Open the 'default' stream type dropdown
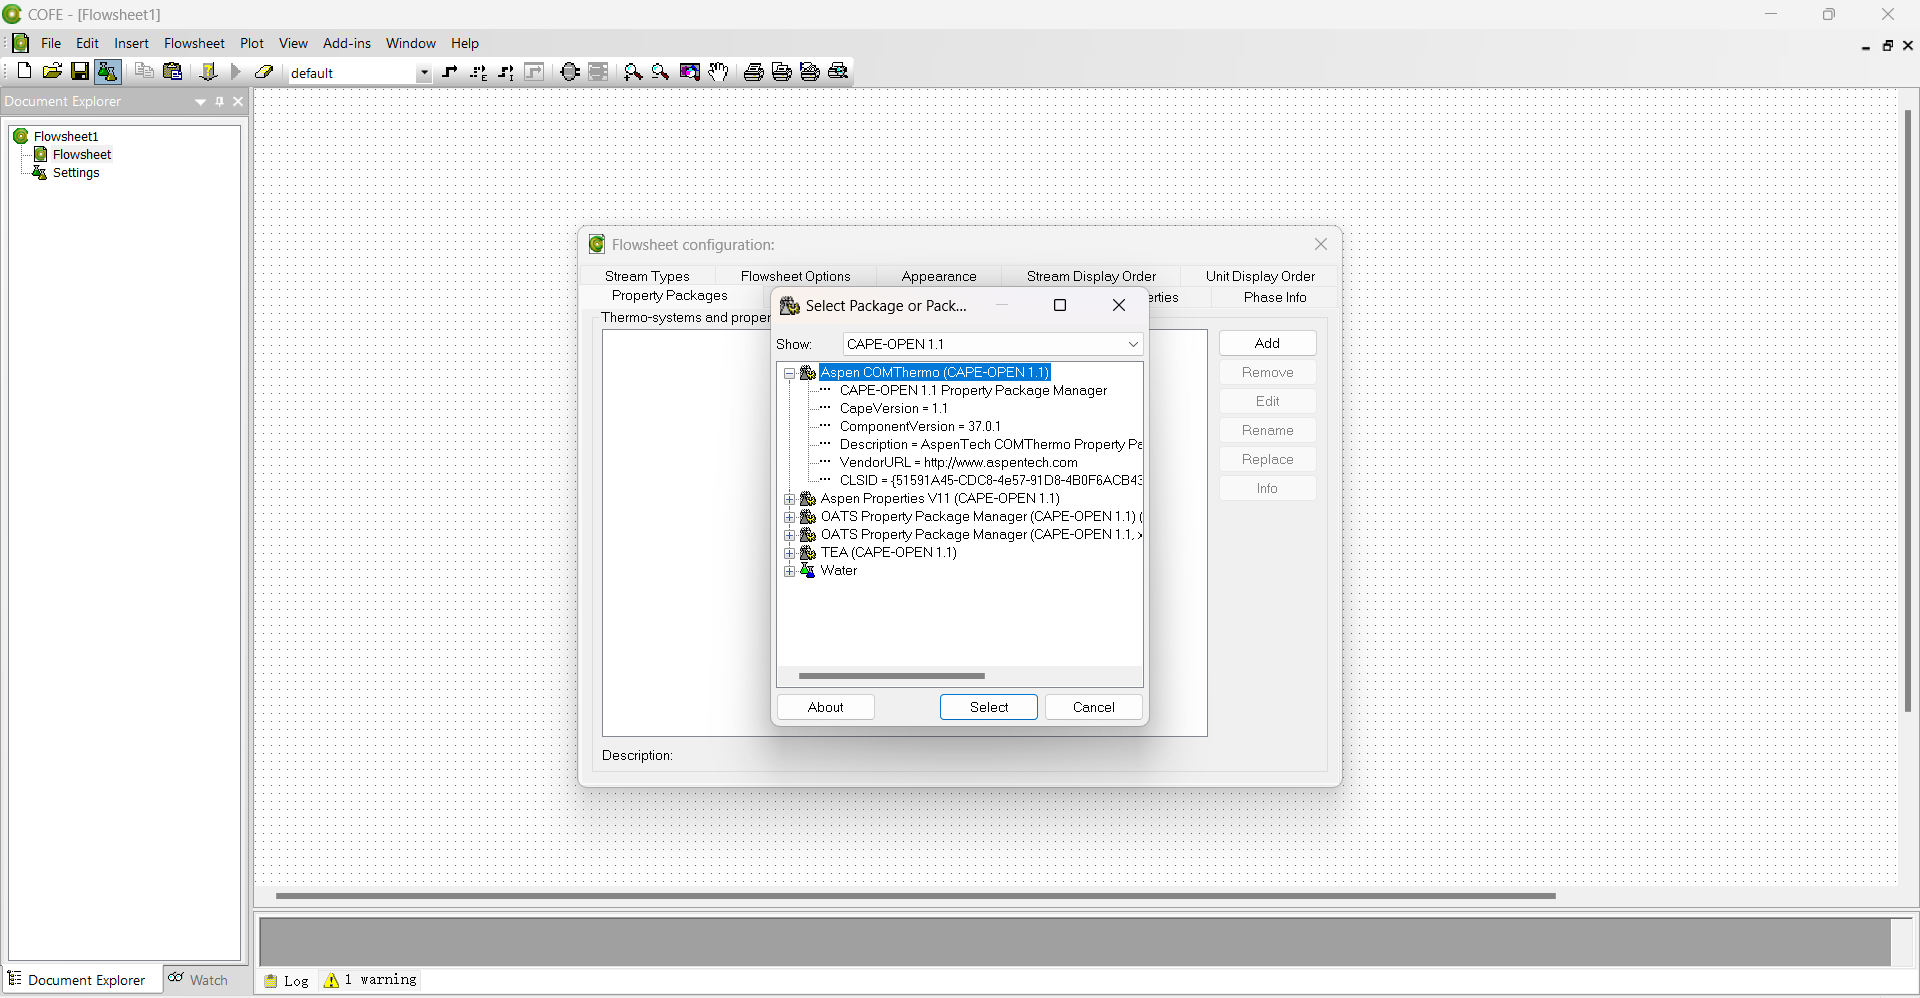 (424, 73)
